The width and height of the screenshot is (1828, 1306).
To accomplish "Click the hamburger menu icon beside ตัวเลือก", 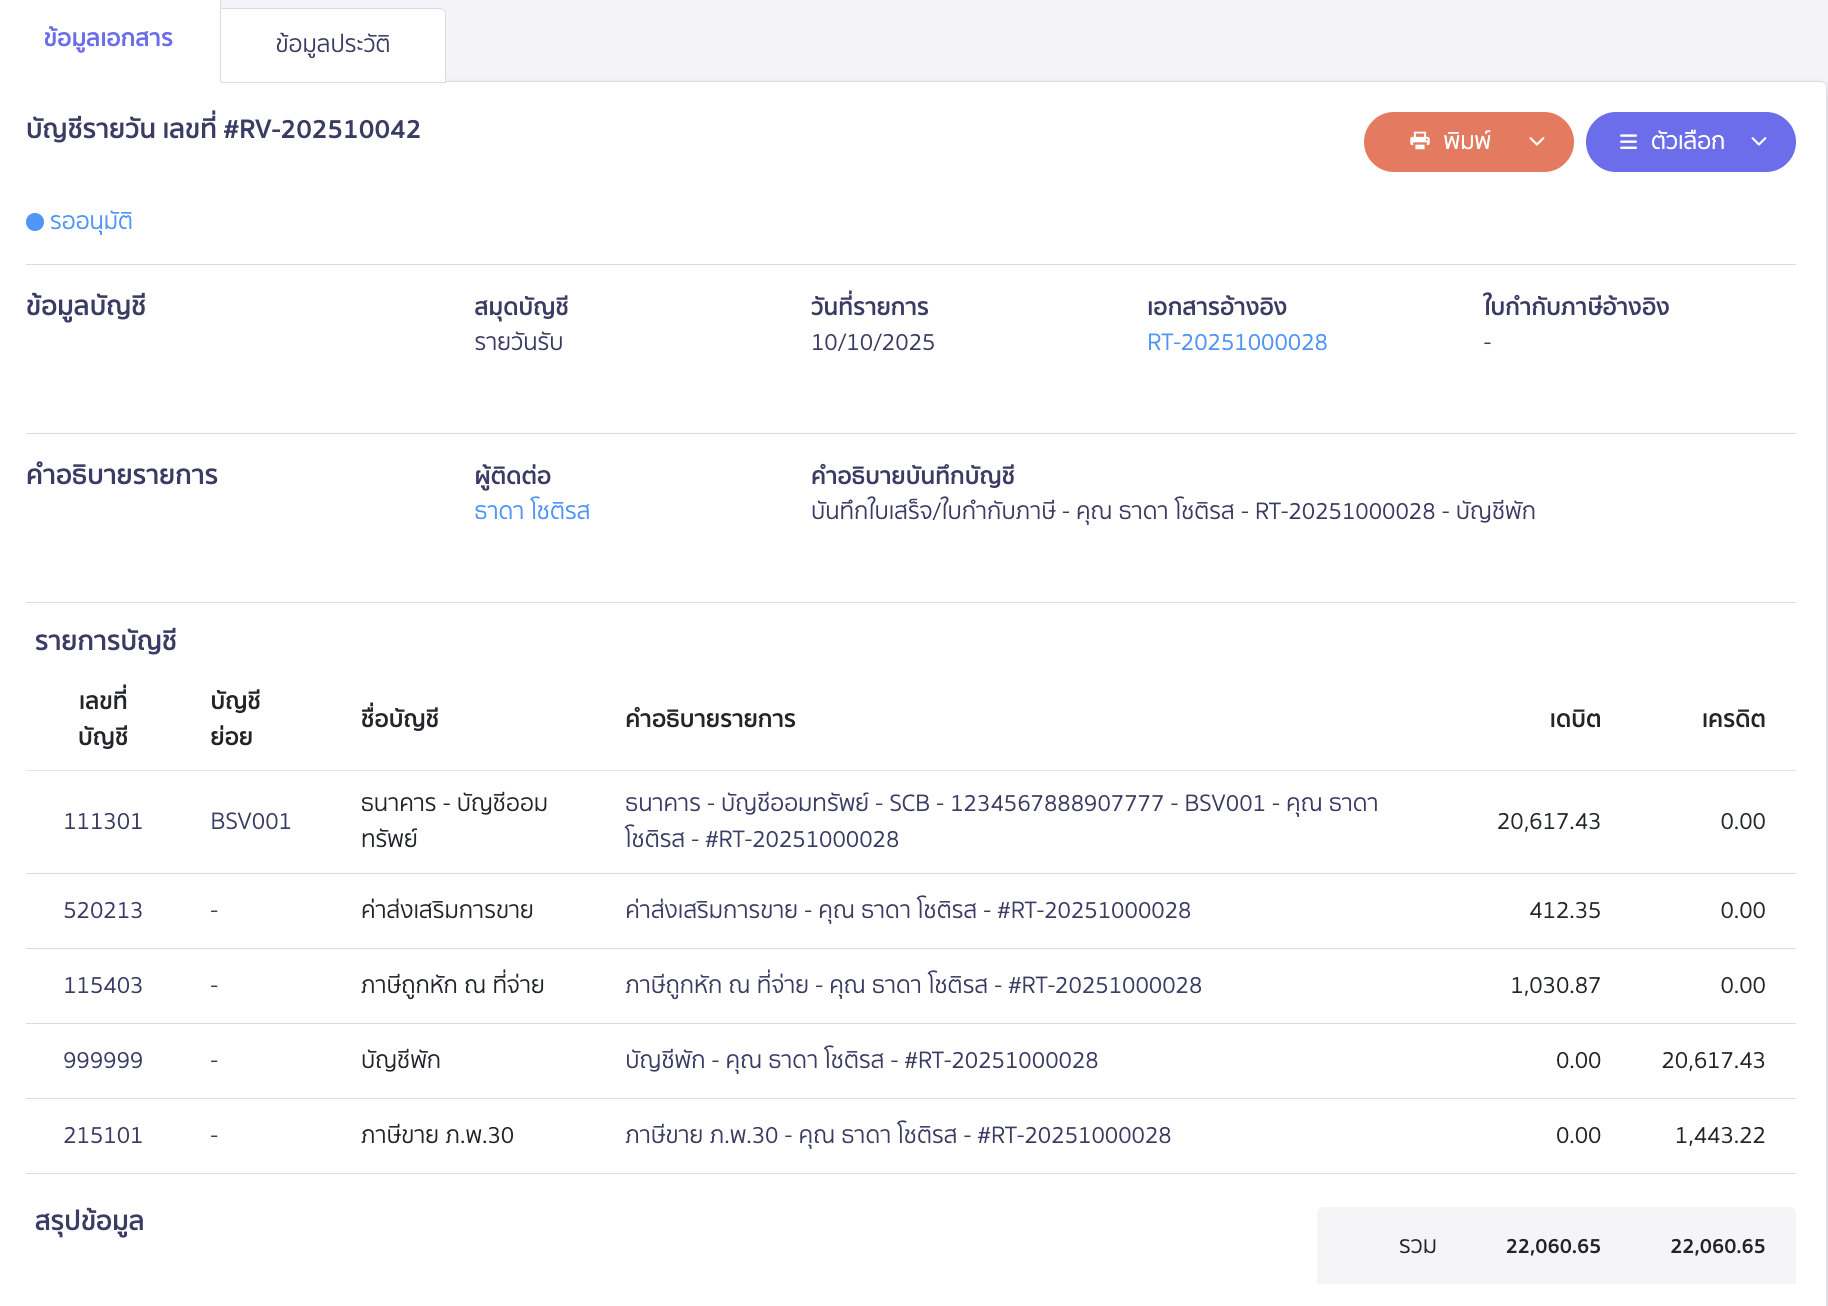I will click(1628, 142).
